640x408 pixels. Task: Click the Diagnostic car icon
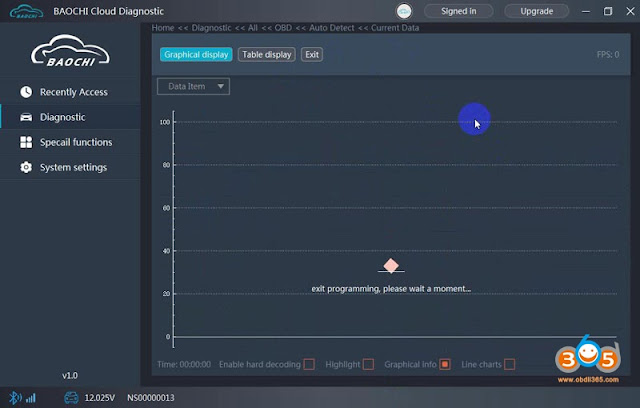[26, 117]
